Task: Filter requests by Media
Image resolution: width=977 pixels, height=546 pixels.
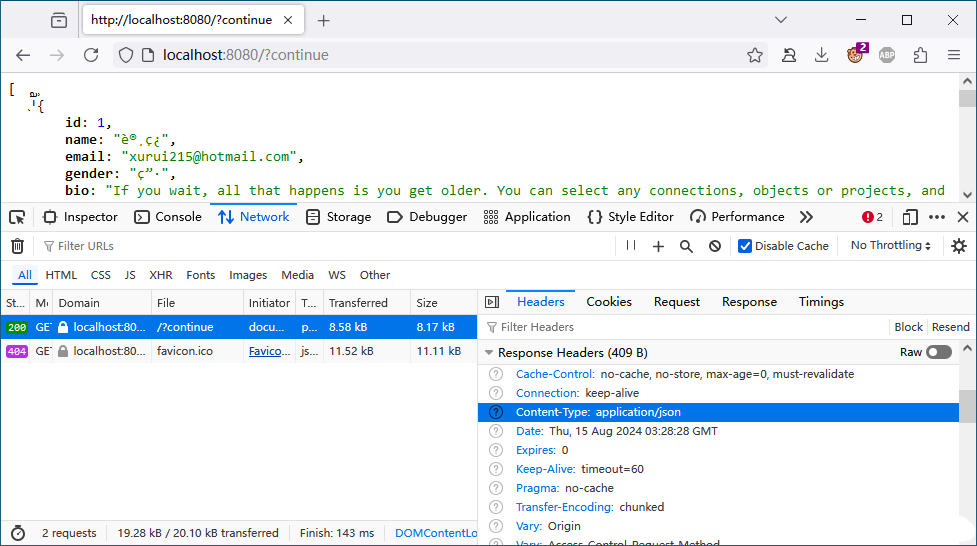Action: [297, 275]
